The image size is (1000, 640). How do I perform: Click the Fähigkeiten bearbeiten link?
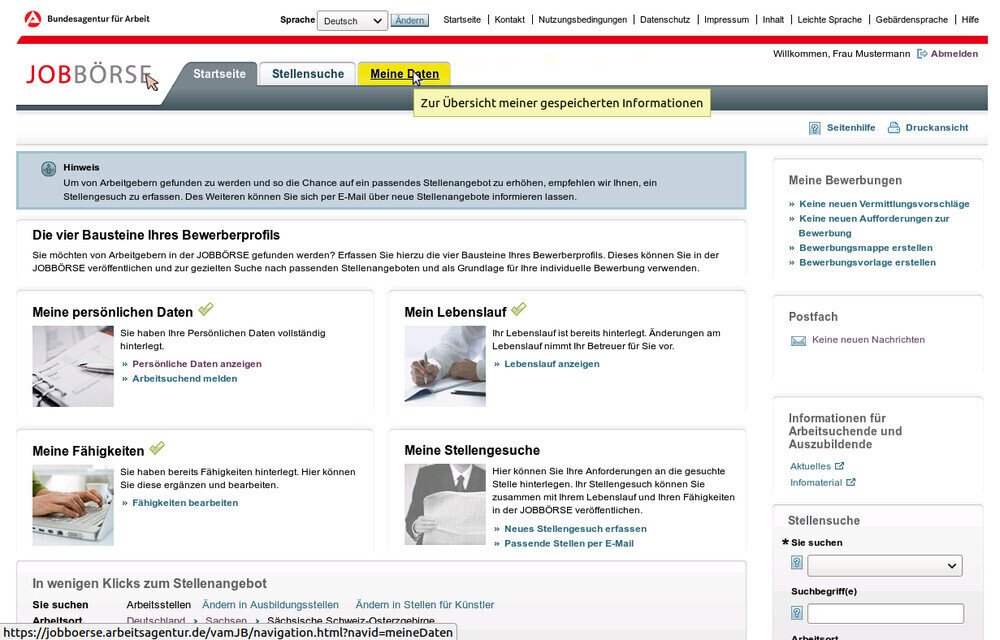point(185,503)
